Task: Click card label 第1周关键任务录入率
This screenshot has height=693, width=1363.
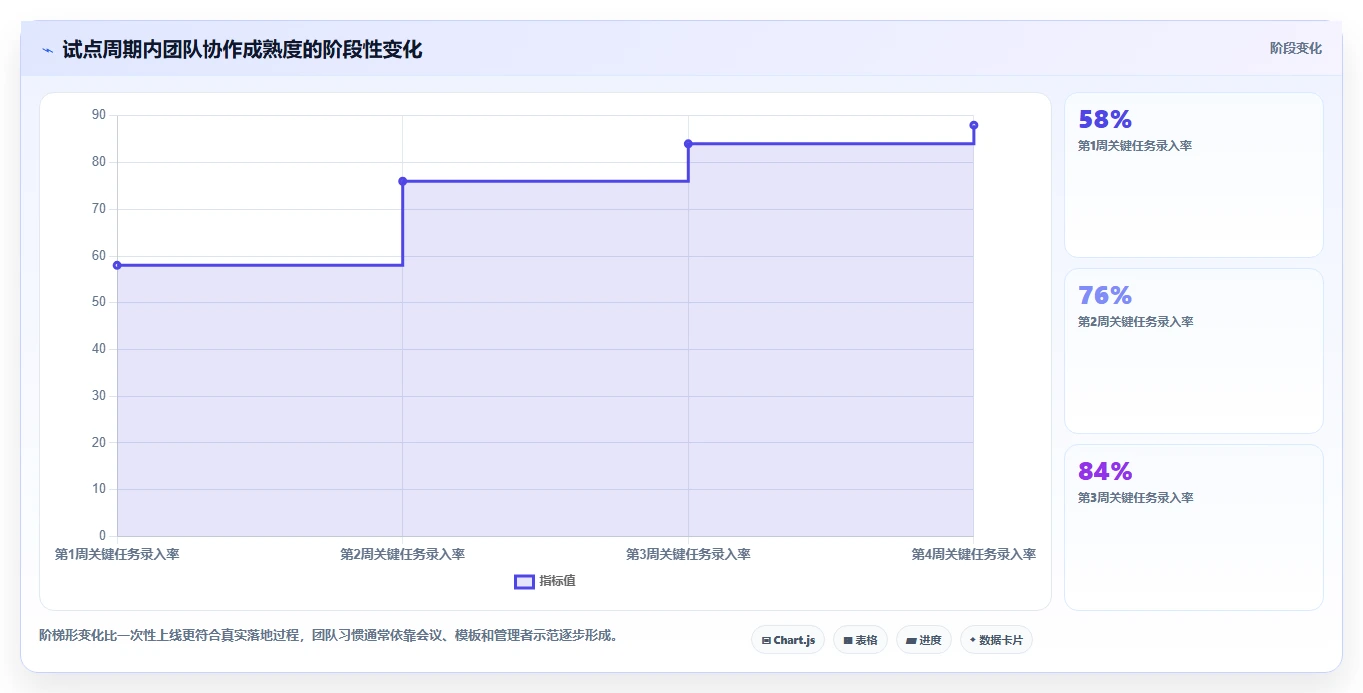Action: [1135, 146]
